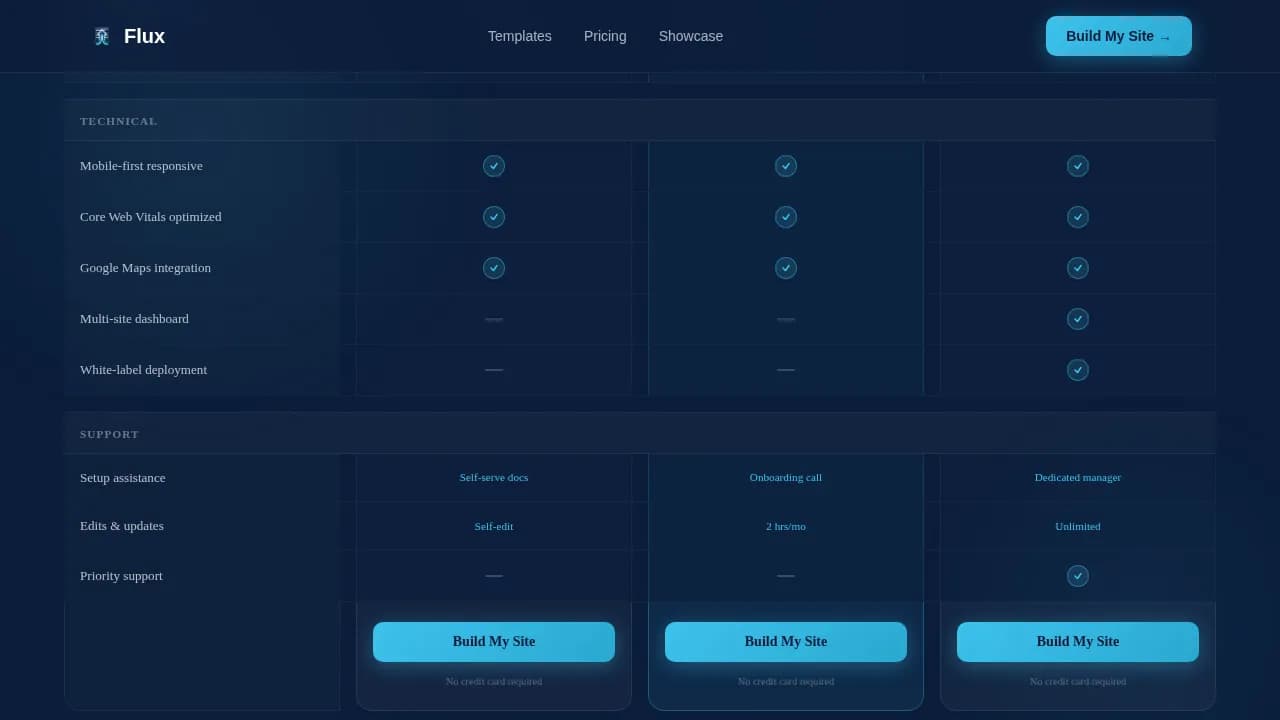Click the Multi-site dashboard checkmark icon
Screen dimensions: 1280x720
click(1077, 319)
